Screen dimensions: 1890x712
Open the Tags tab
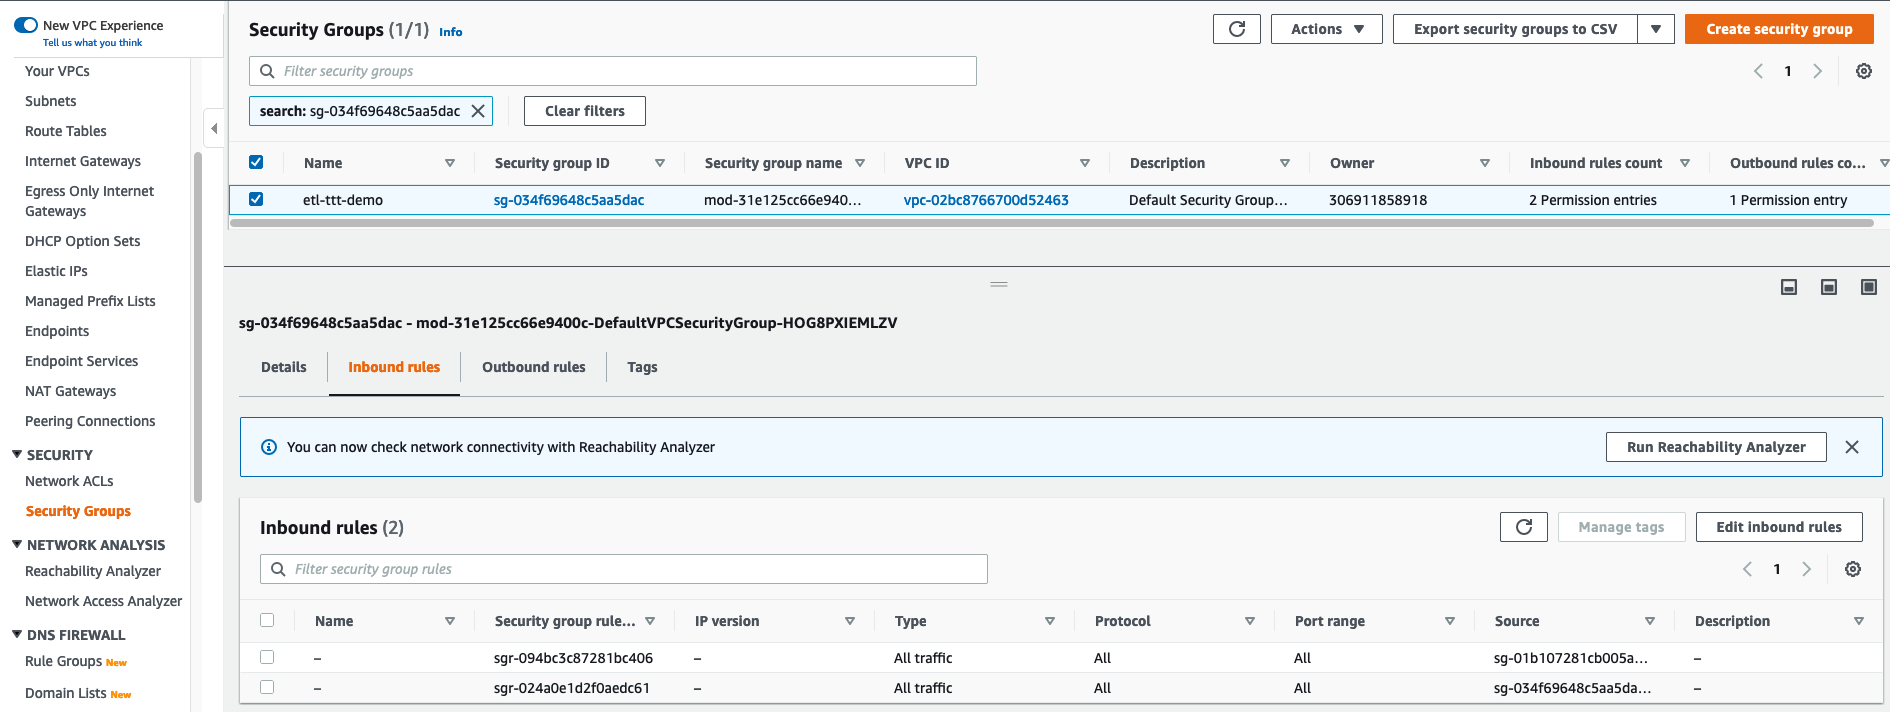click(642, 367)
